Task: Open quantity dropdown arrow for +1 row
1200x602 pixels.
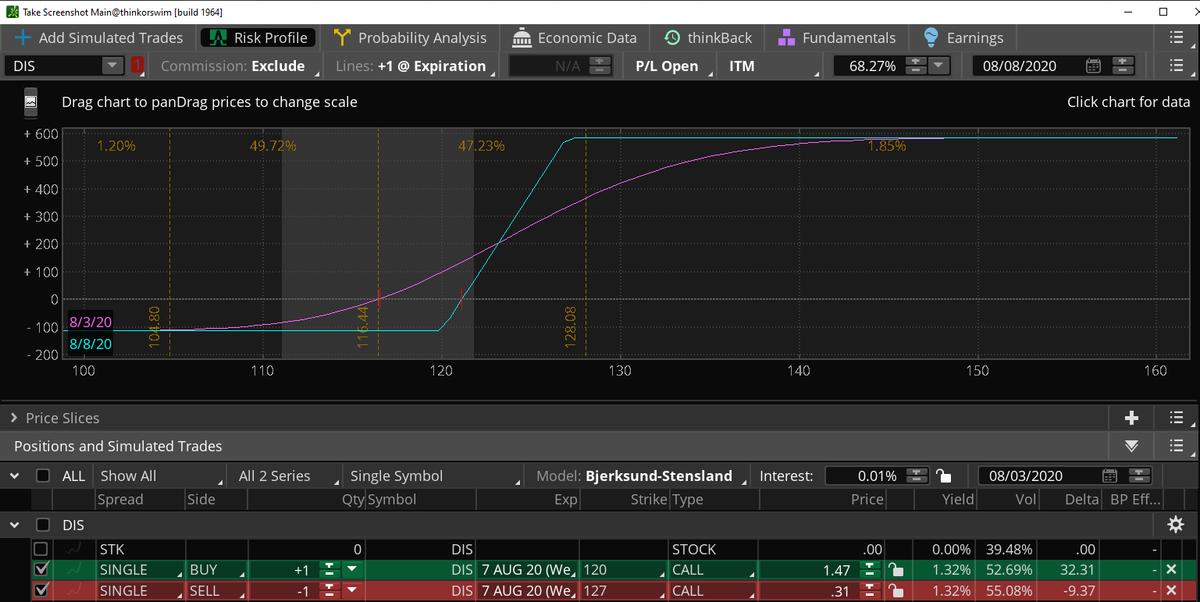Action: pyautogui.click(x=352, y=570)
